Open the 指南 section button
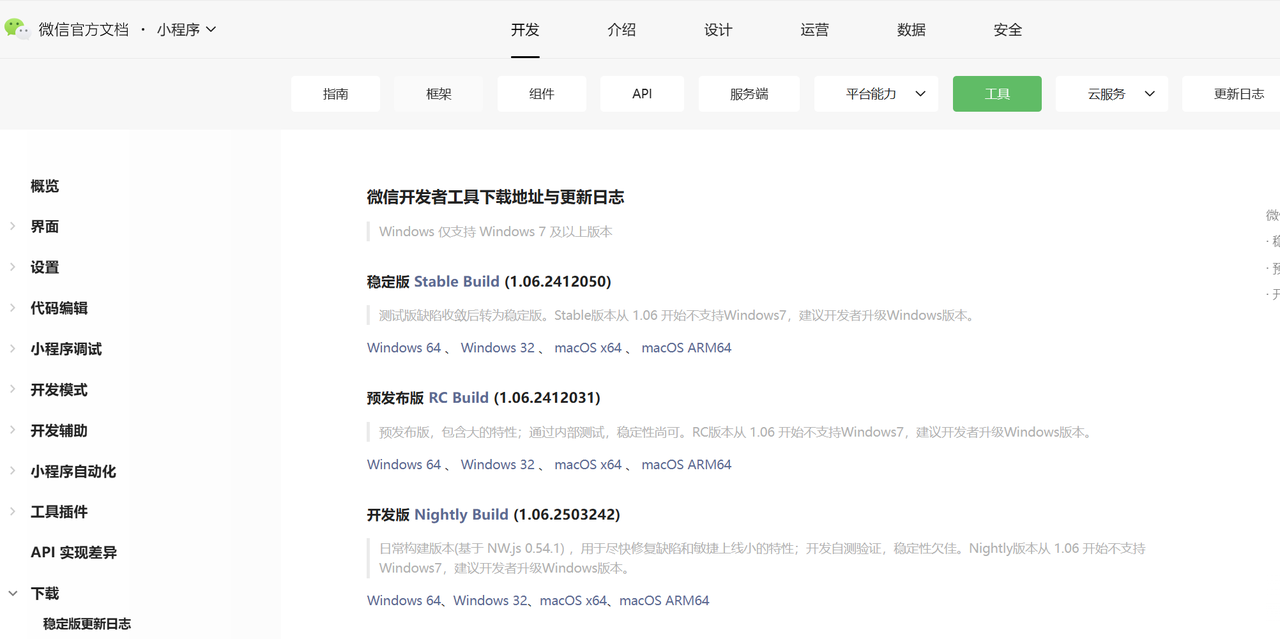Viewport: 1280px width, 639px height. [336, 94]
